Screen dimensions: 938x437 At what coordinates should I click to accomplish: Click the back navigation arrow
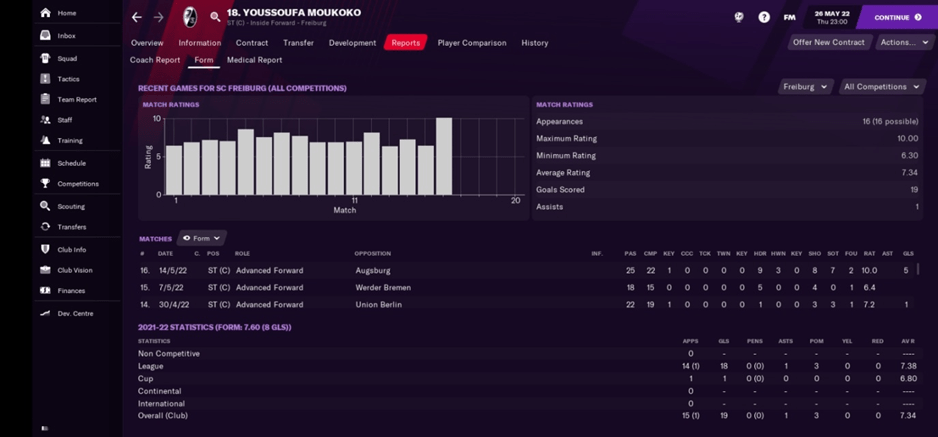137,17
